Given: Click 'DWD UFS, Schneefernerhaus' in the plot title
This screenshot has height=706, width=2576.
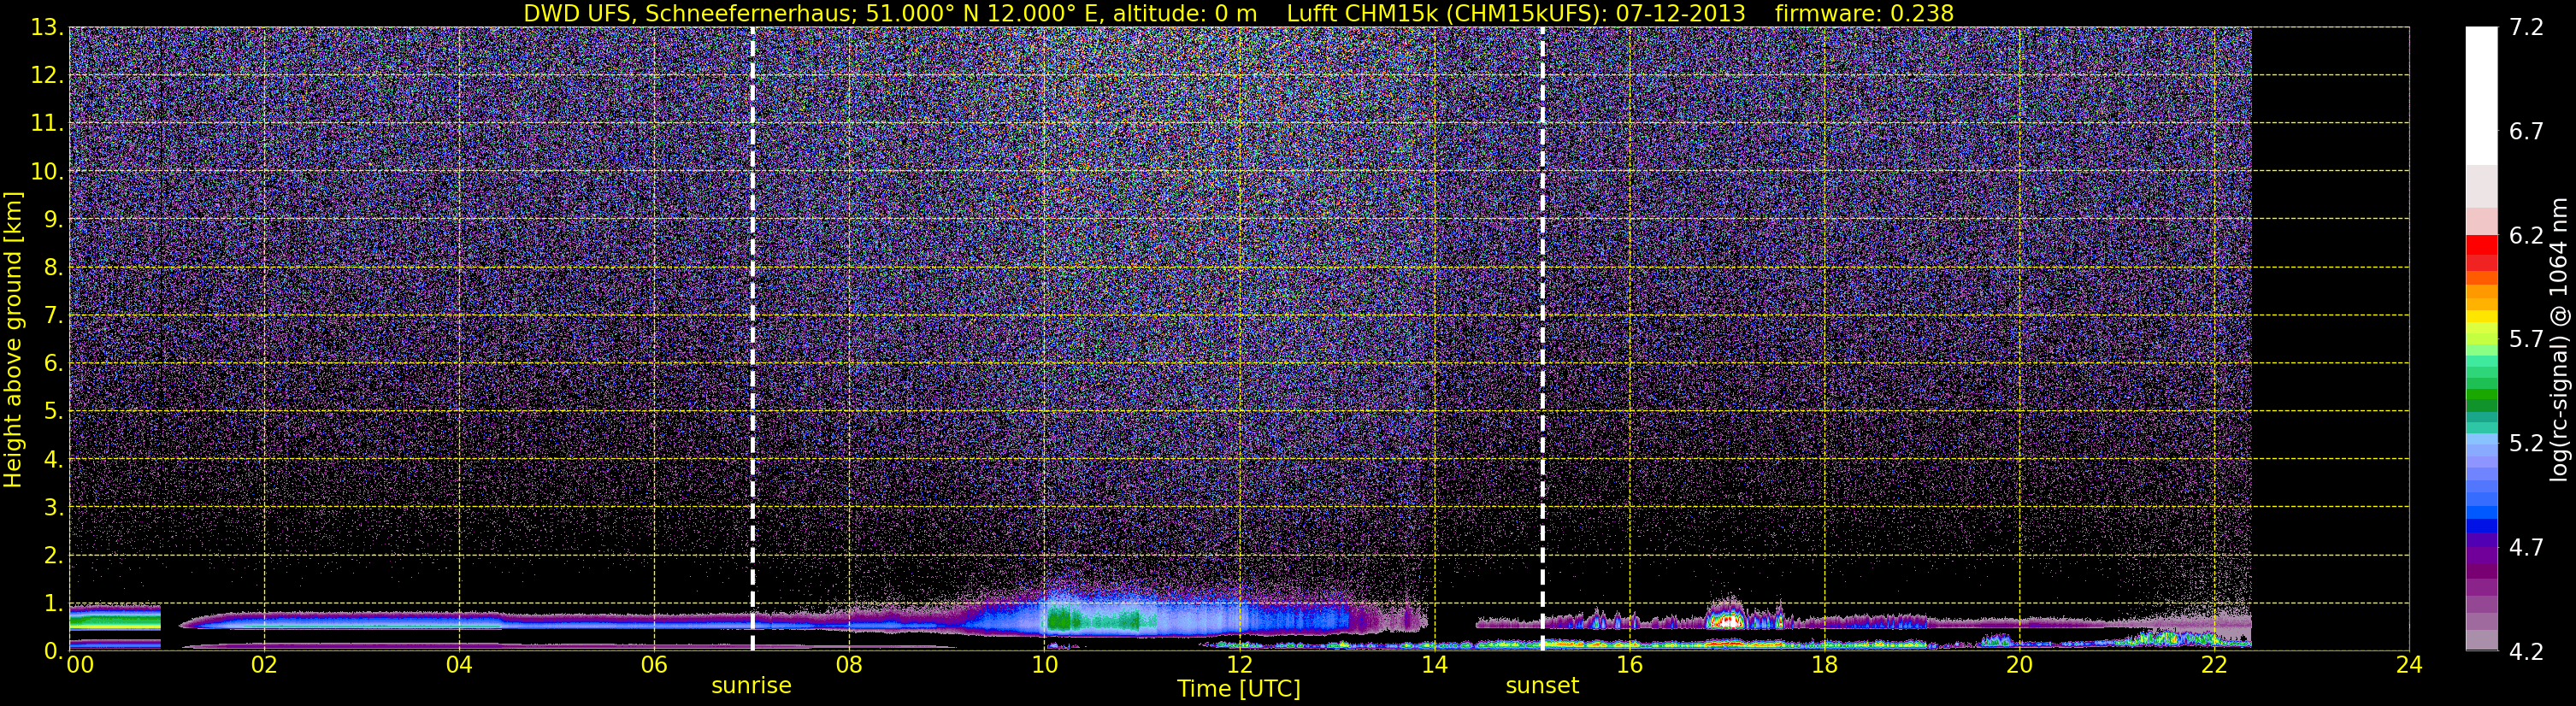Looking at the screenshot, I should click(x=689, y=13).
